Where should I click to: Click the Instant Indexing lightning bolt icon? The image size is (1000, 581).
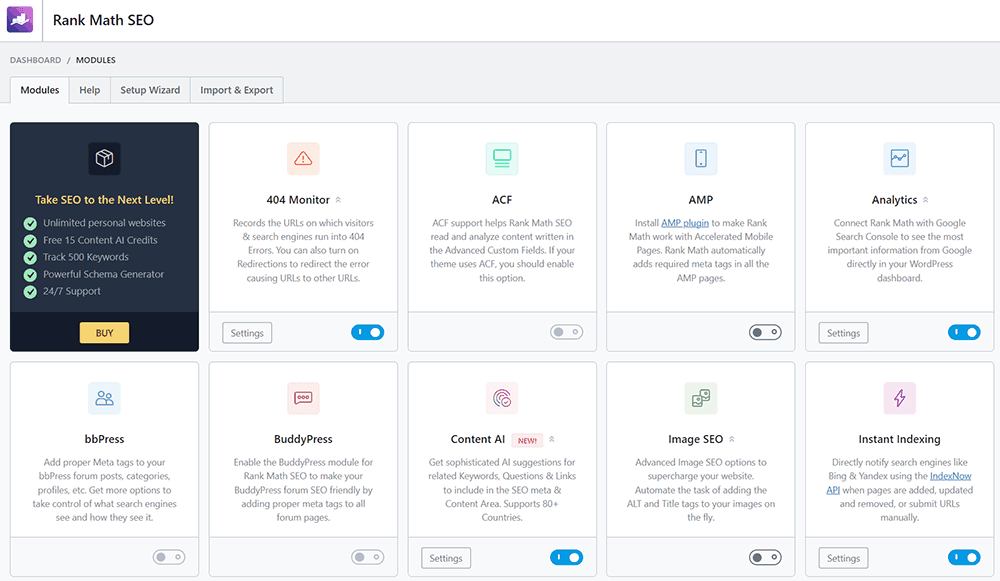pyautogui.click(x=900, y=398)
